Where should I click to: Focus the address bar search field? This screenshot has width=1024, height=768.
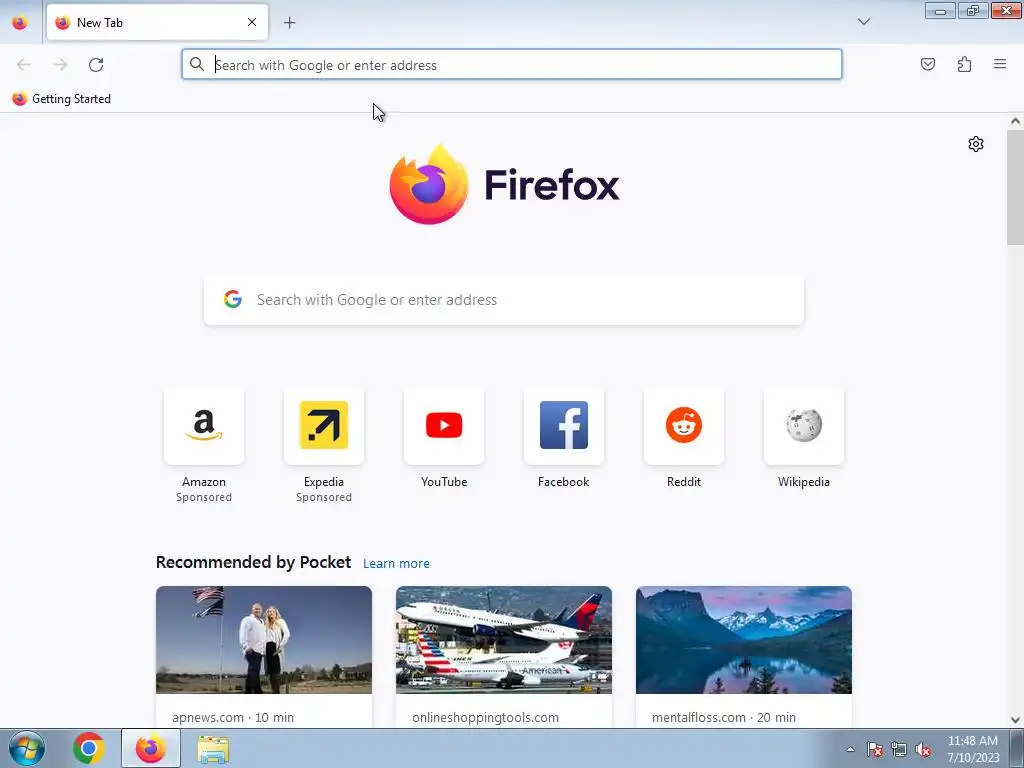tap(511, 65)
